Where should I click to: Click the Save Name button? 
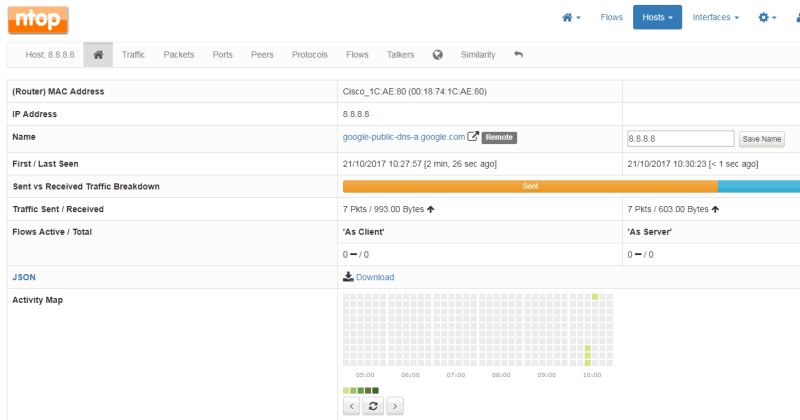tap(762, 139)
